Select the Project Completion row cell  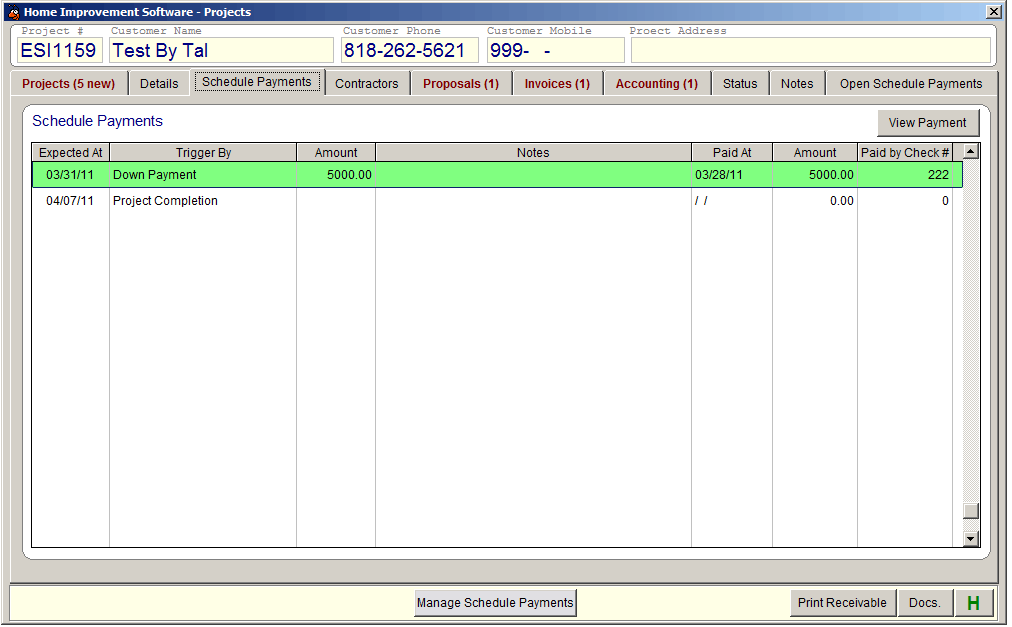(203, 201)
